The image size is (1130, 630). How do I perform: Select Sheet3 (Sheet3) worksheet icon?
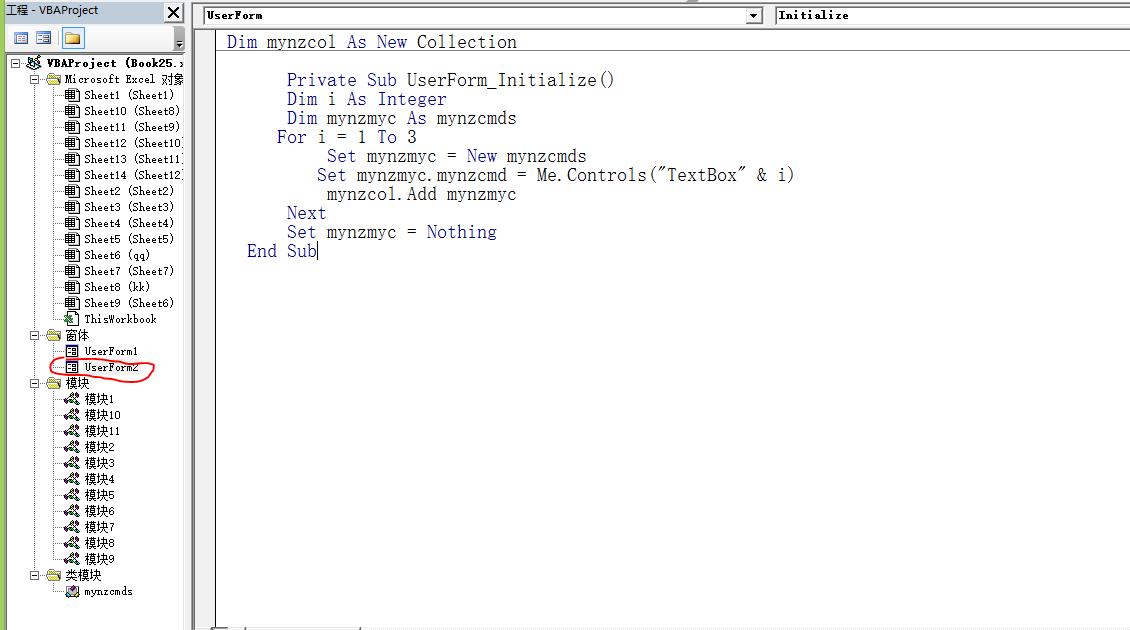point(71,207)
